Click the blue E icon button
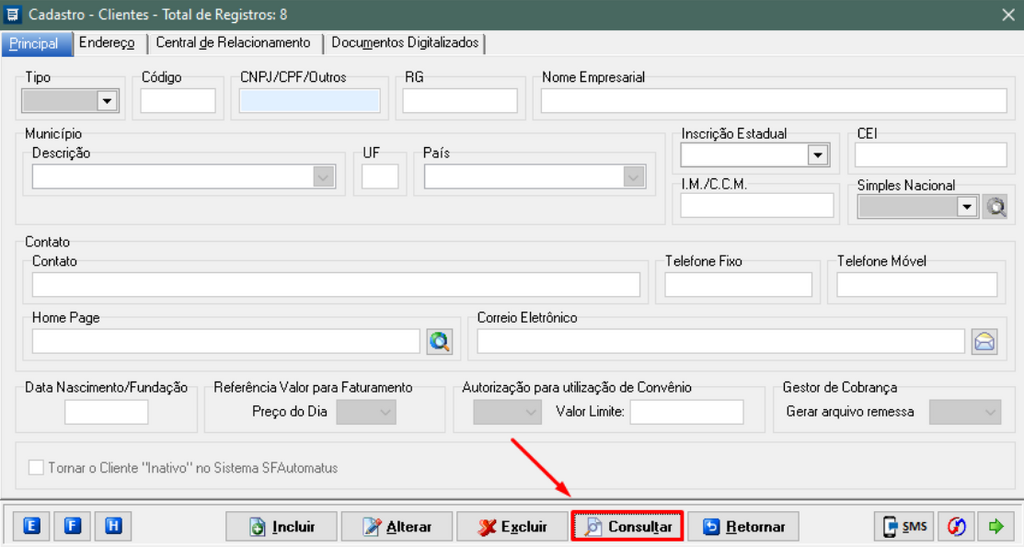The width and height of the screenshot is (1024, 547). point(32,525)
